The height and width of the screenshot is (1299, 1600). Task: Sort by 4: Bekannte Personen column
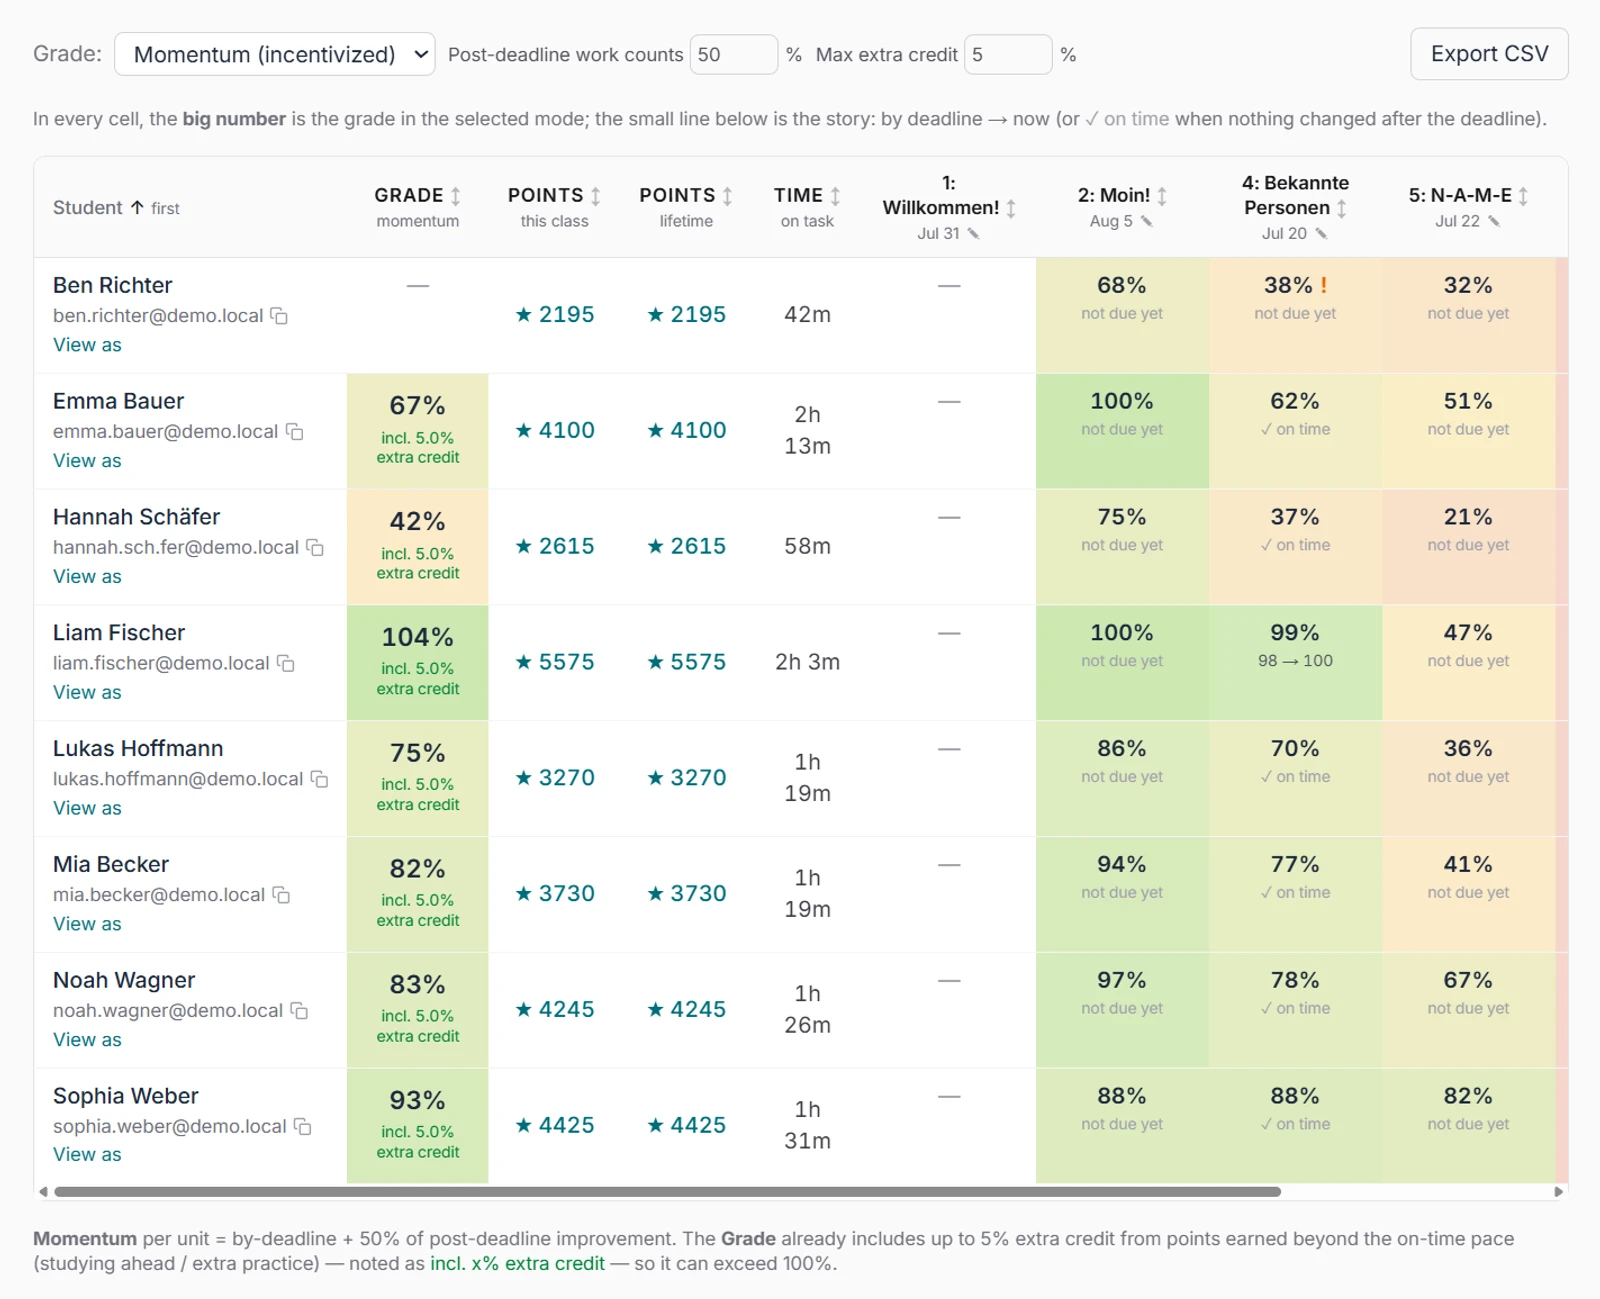tap(1342, 208)
